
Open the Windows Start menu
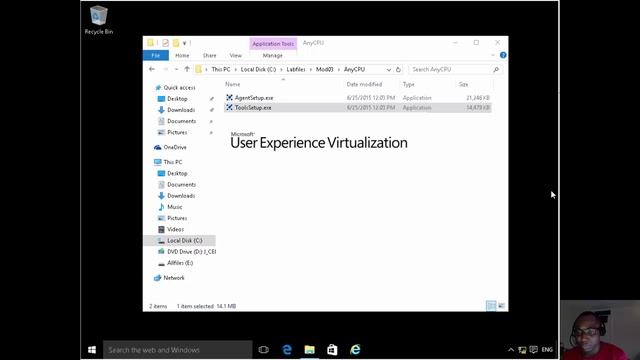pyautogui.click(x=92, y=350)
